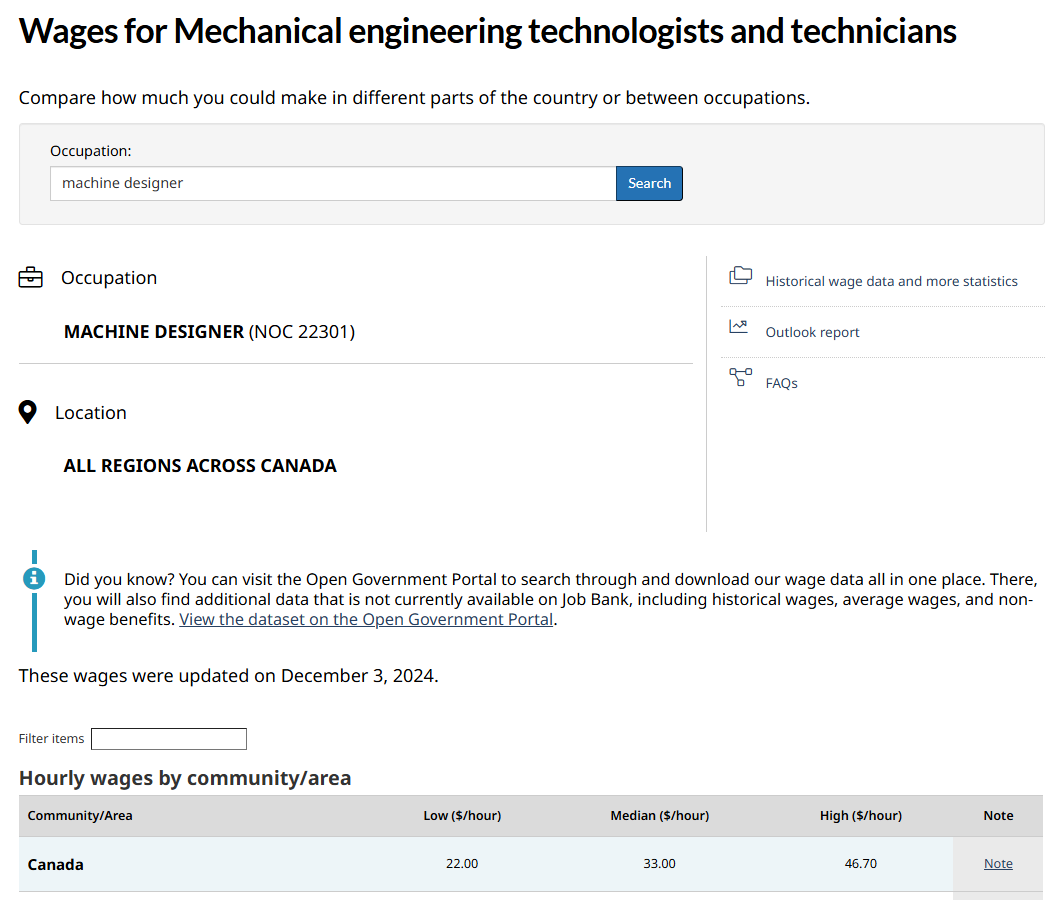Click the Occupation search text field

click(x=332, y=184)
